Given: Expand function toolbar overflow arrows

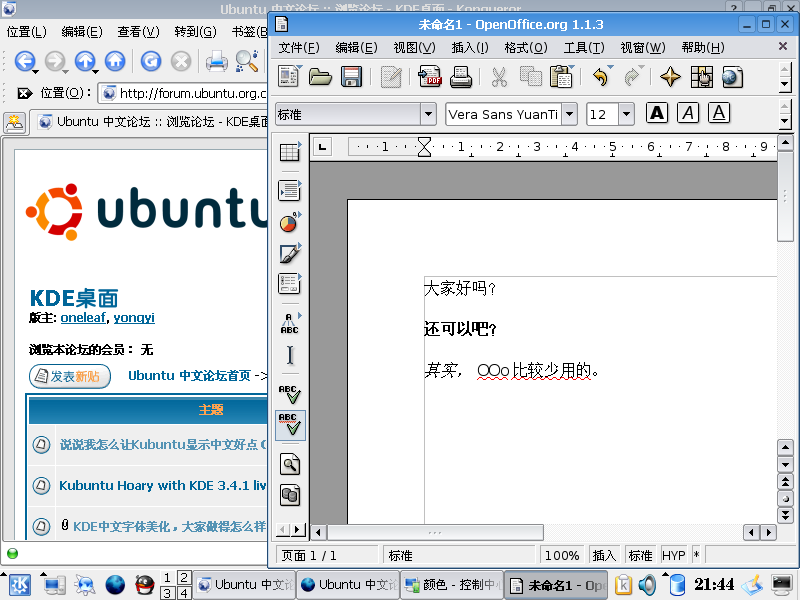Looking at the screenshot, I should (x=785, y=77).
